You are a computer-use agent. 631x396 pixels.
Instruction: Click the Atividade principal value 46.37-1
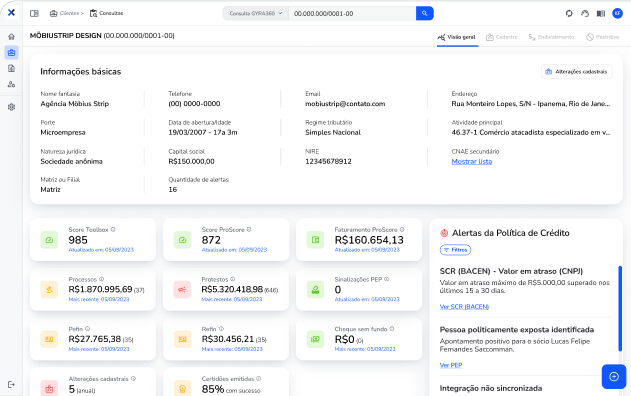coord(531,132)
